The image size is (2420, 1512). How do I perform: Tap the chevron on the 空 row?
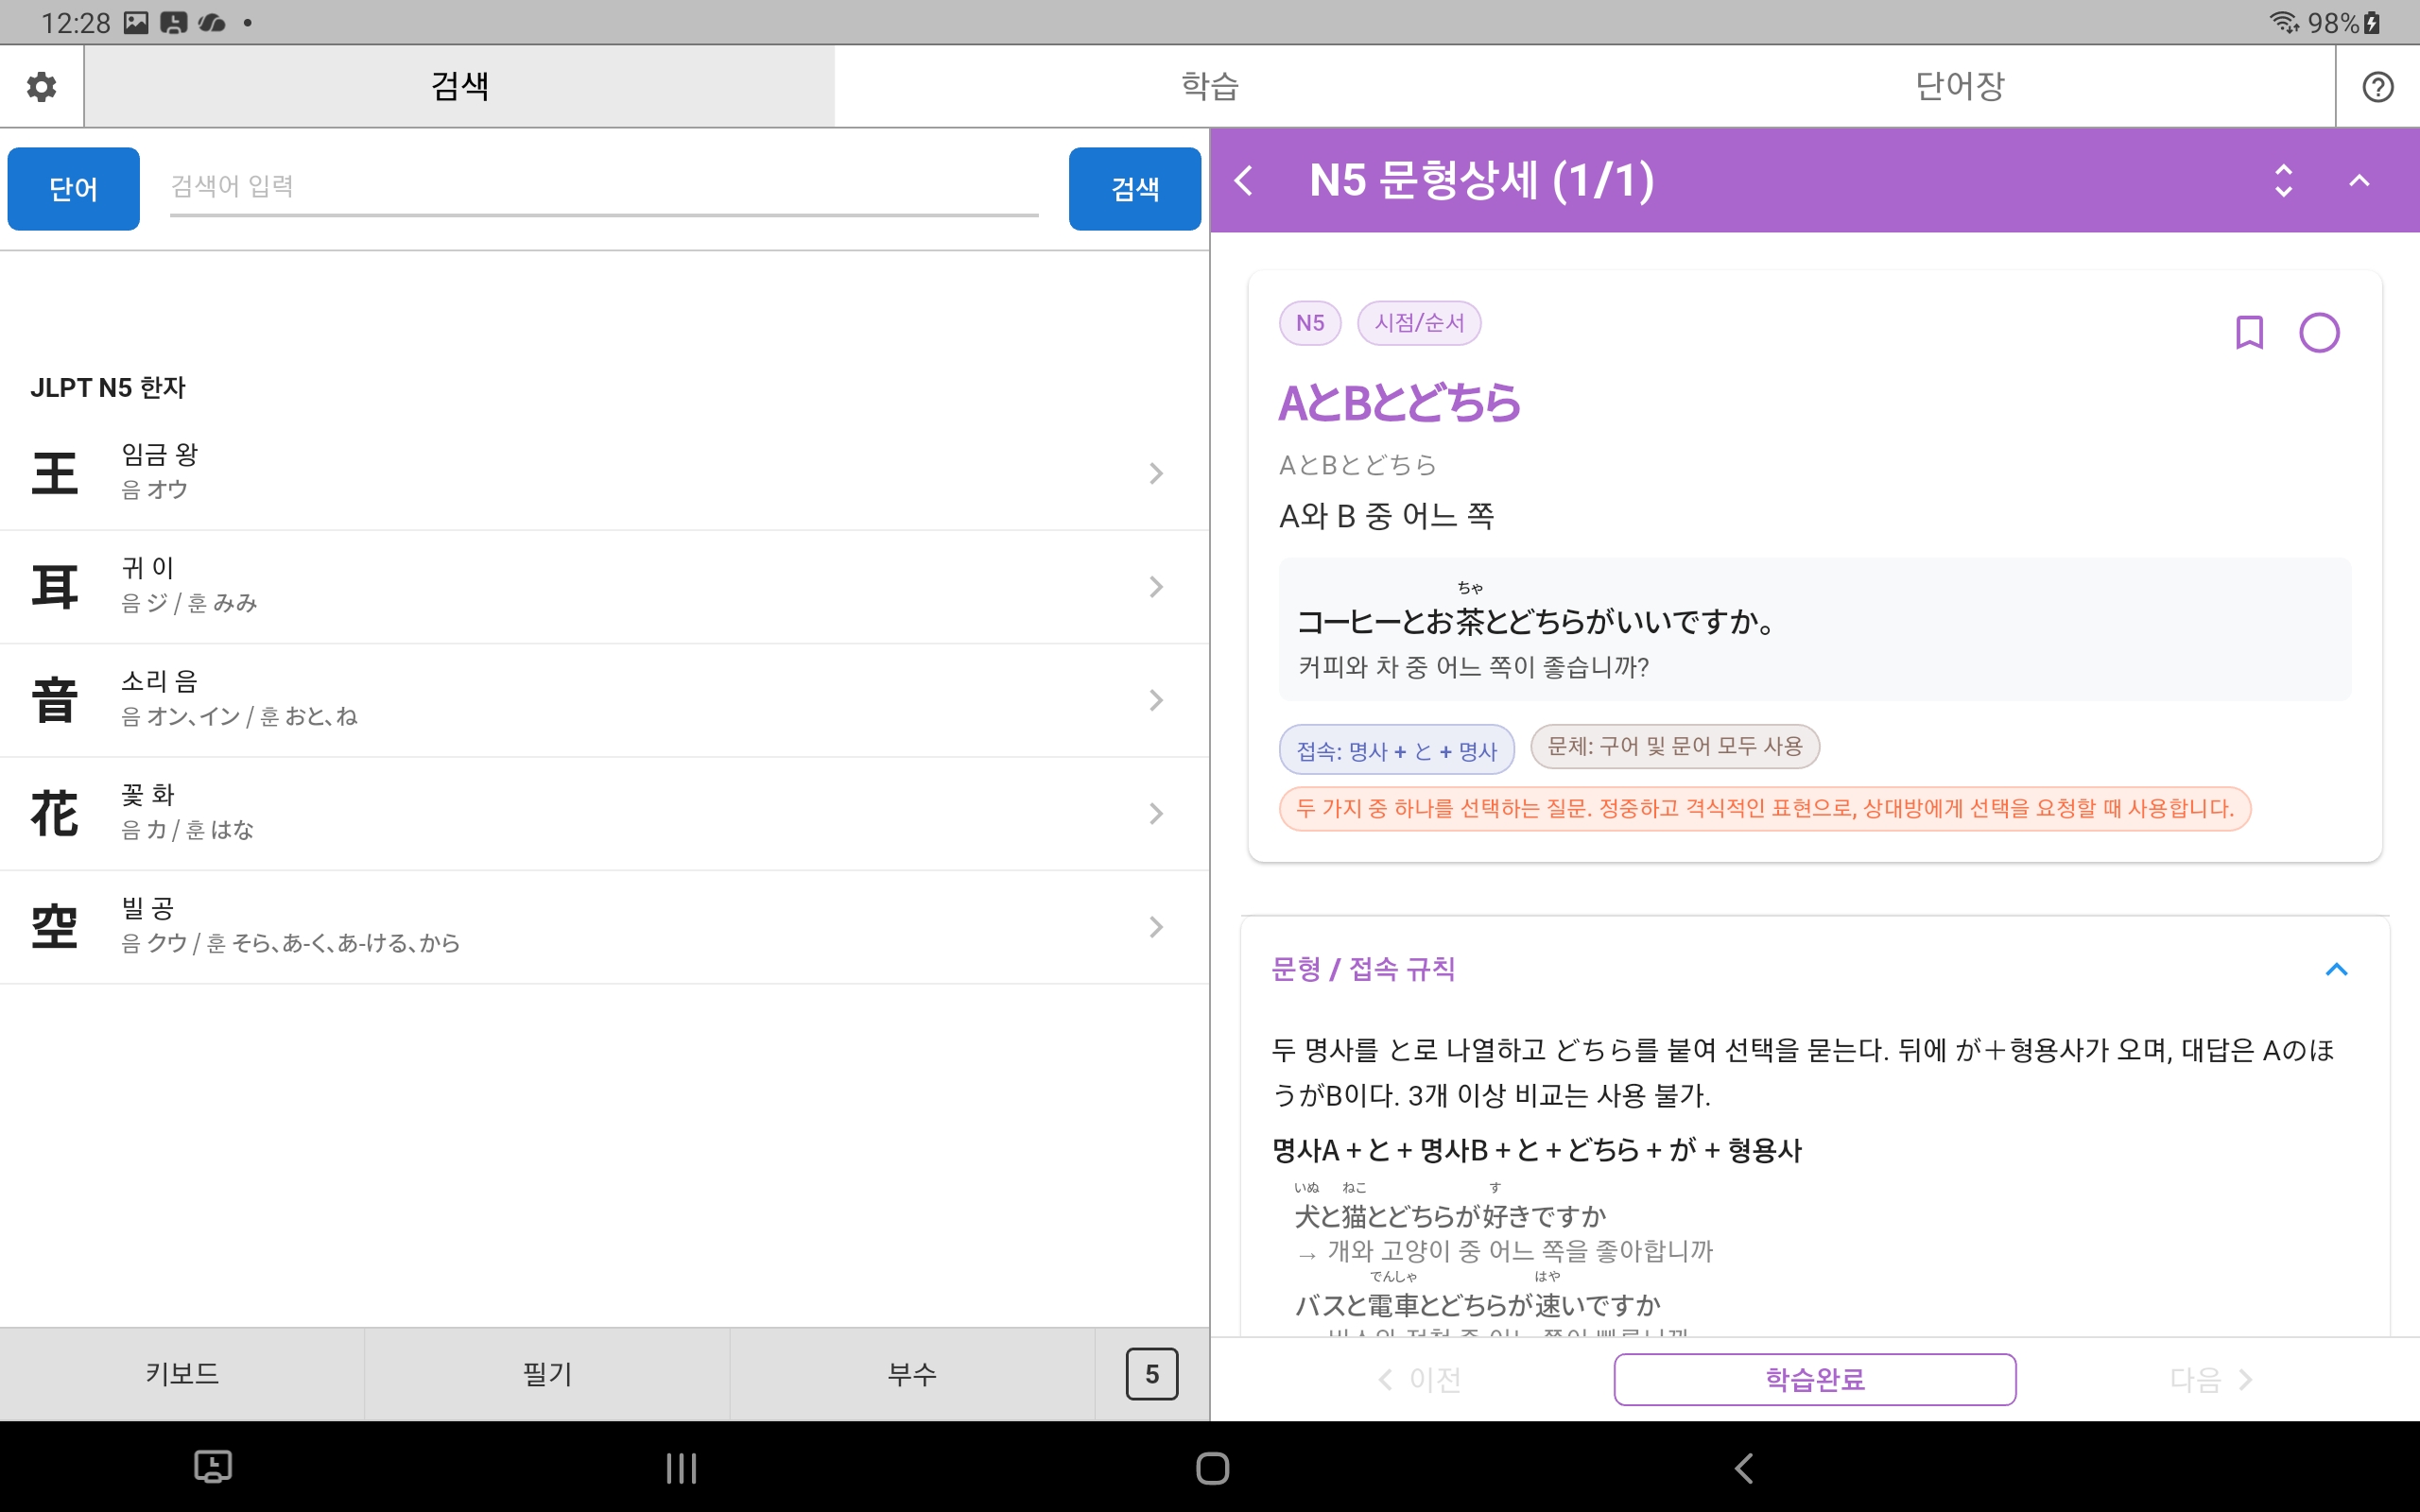(1156, 927)
